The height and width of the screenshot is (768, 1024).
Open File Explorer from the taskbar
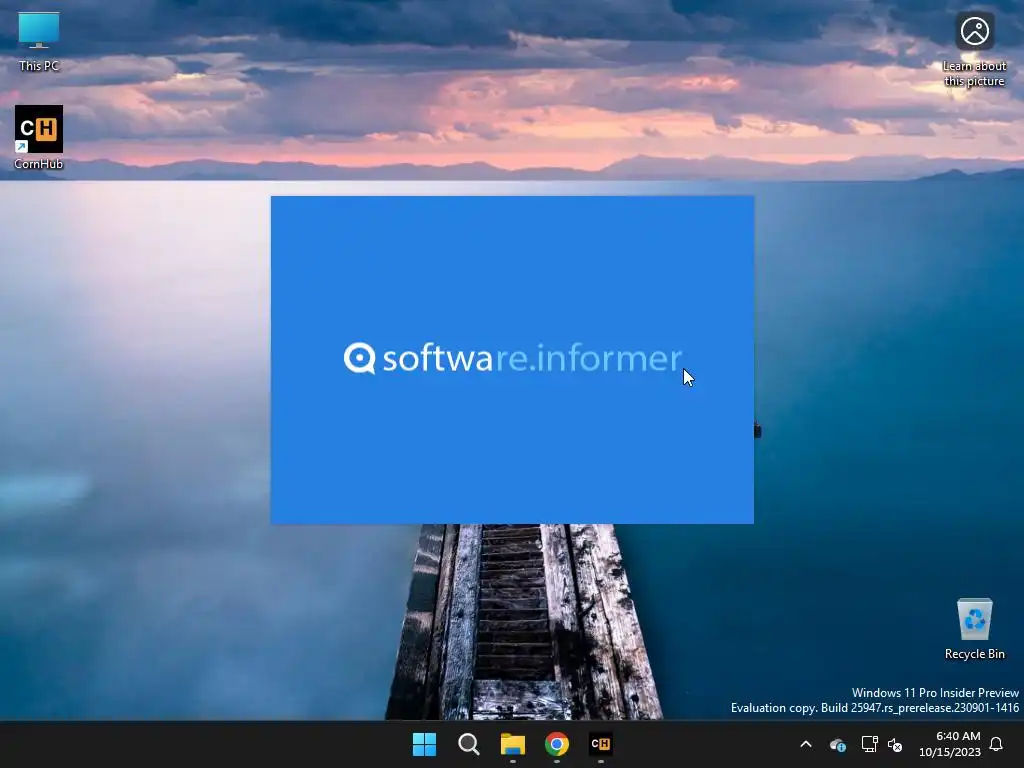(513, 744)
